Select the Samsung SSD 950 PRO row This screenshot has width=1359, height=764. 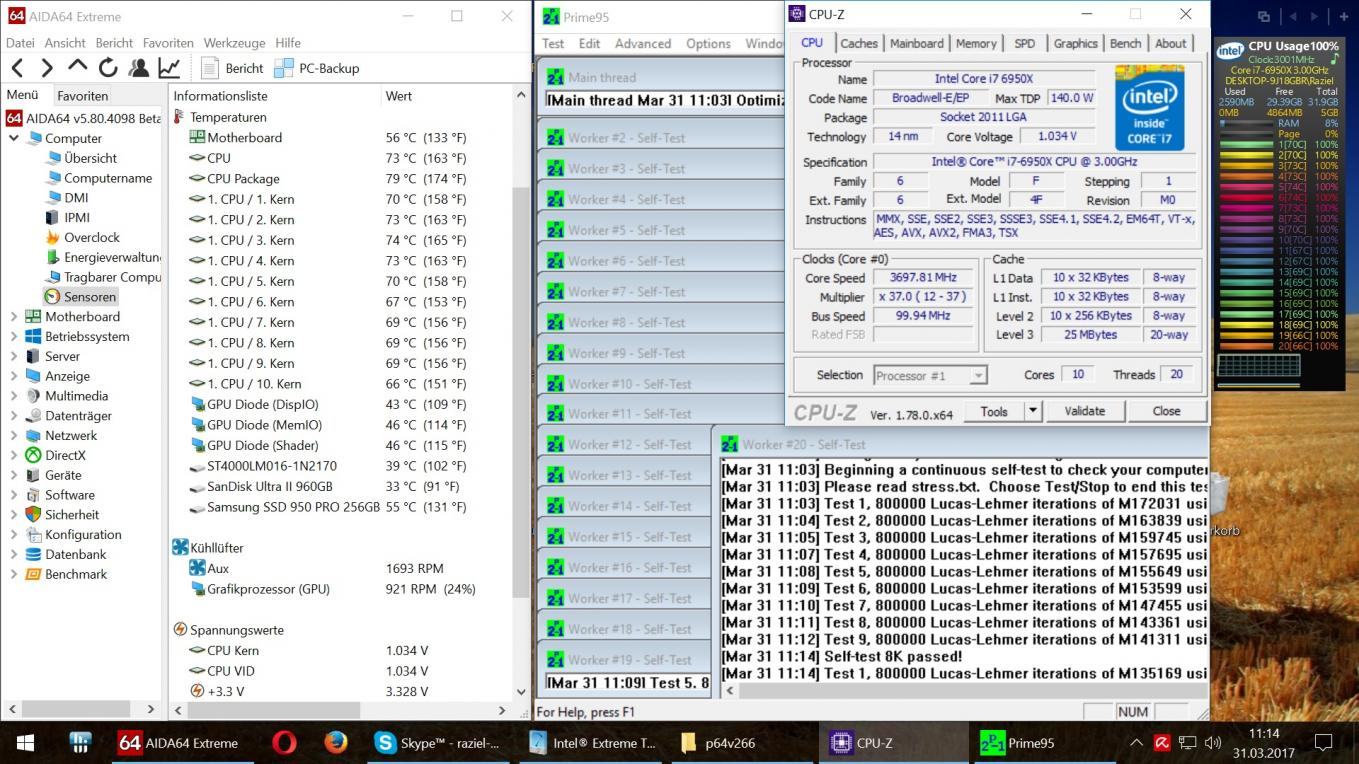click(340, 507)
